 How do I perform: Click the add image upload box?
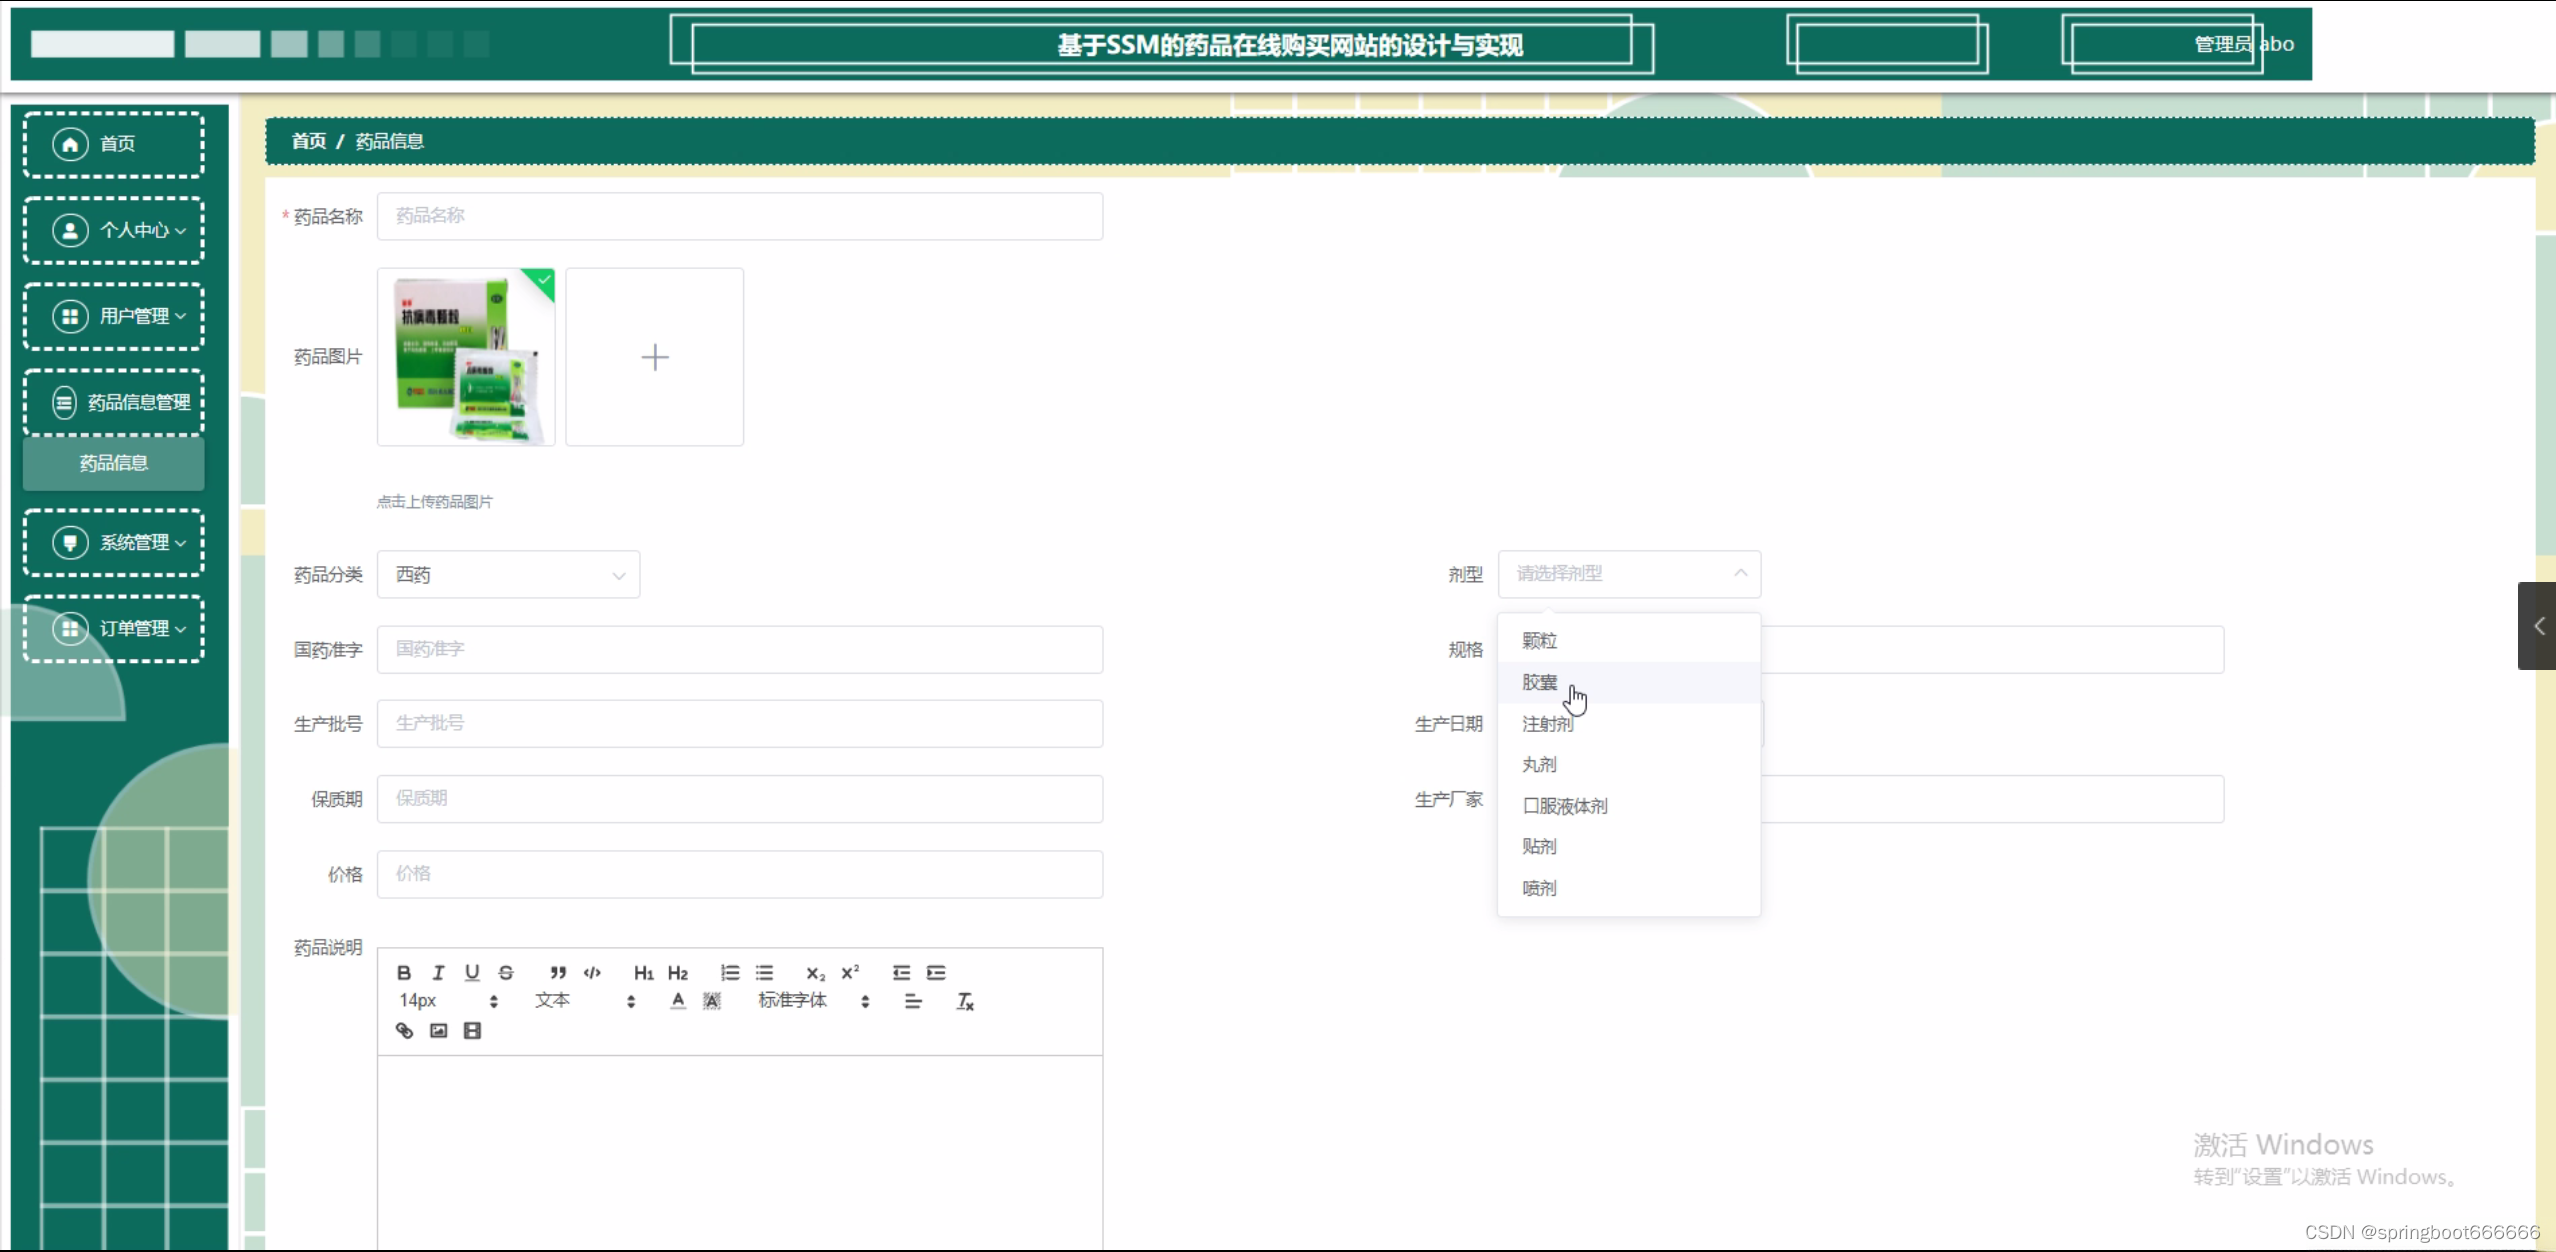655,357
